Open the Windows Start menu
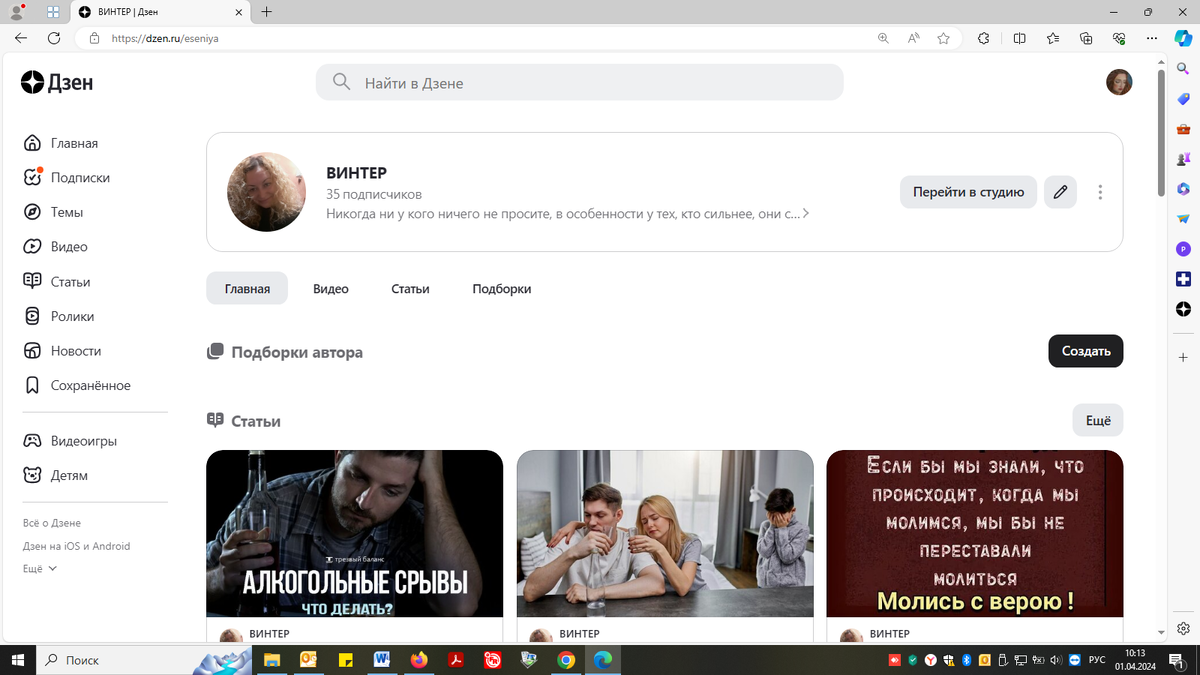Image resolution: width=1200 pixels, height=675 pixels. [17, 660]
